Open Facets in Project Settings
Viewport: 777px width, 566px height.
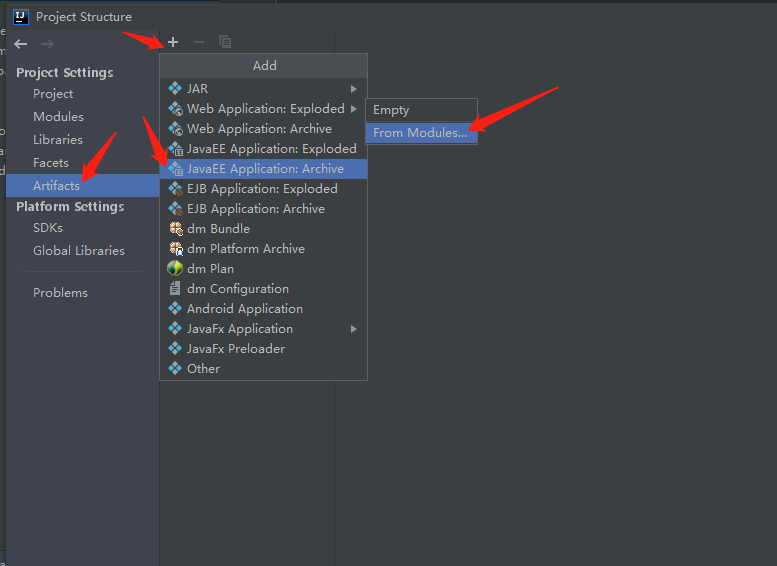pyautogui.click(x=82, y=163)
